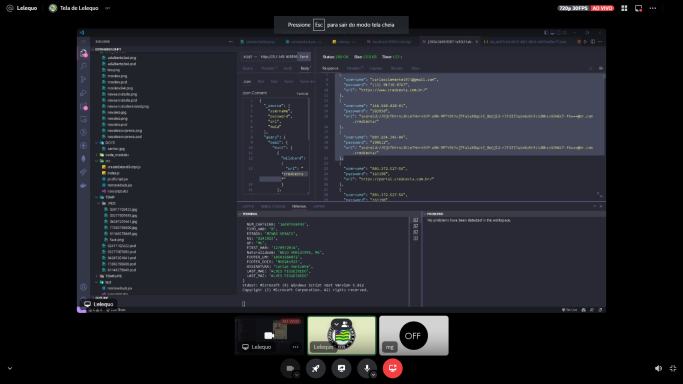Open the Docker whale icon

point(83,185)
